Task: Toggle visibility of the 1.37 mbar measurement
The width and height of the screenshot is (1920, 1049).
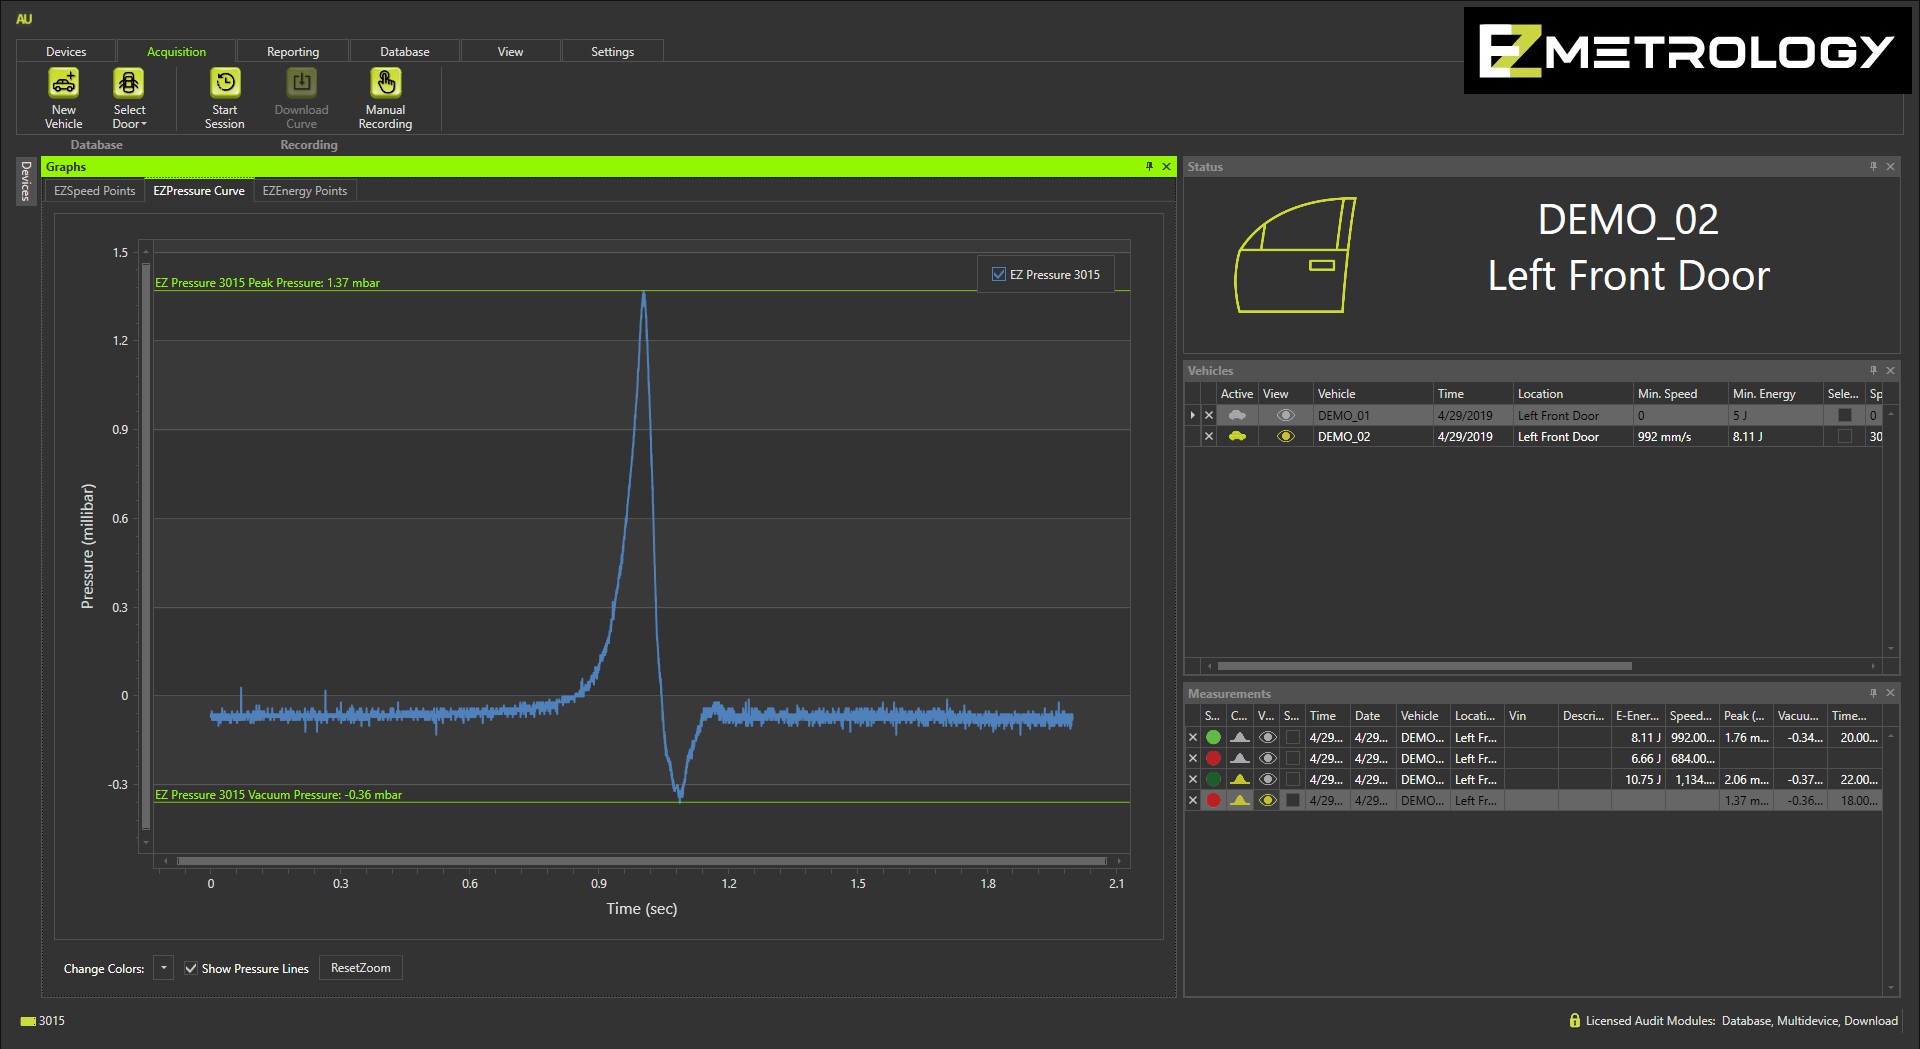Action: tap(1267, 800)
